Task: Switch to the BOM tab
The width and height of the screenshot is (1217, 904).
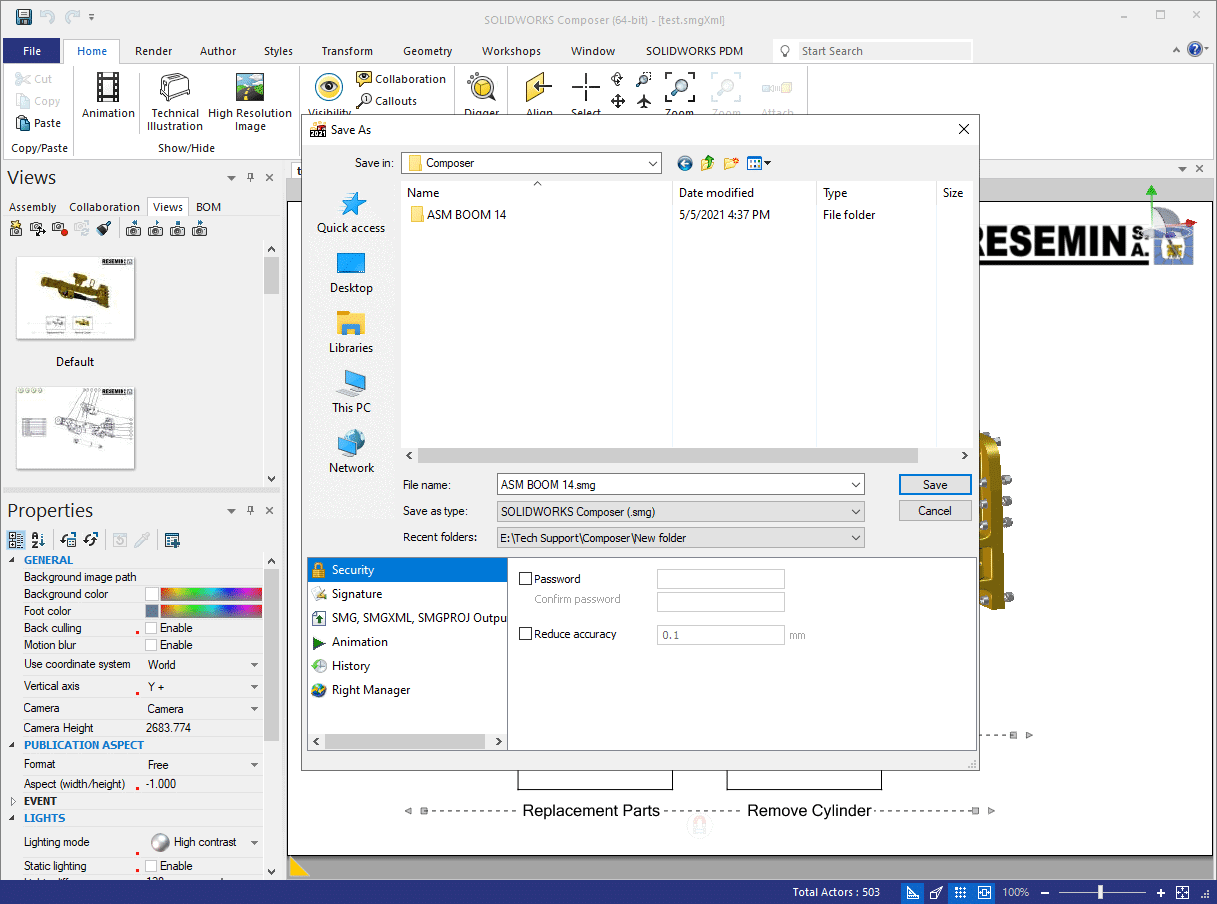Action: pyautogui.click(x=207, y=207)
